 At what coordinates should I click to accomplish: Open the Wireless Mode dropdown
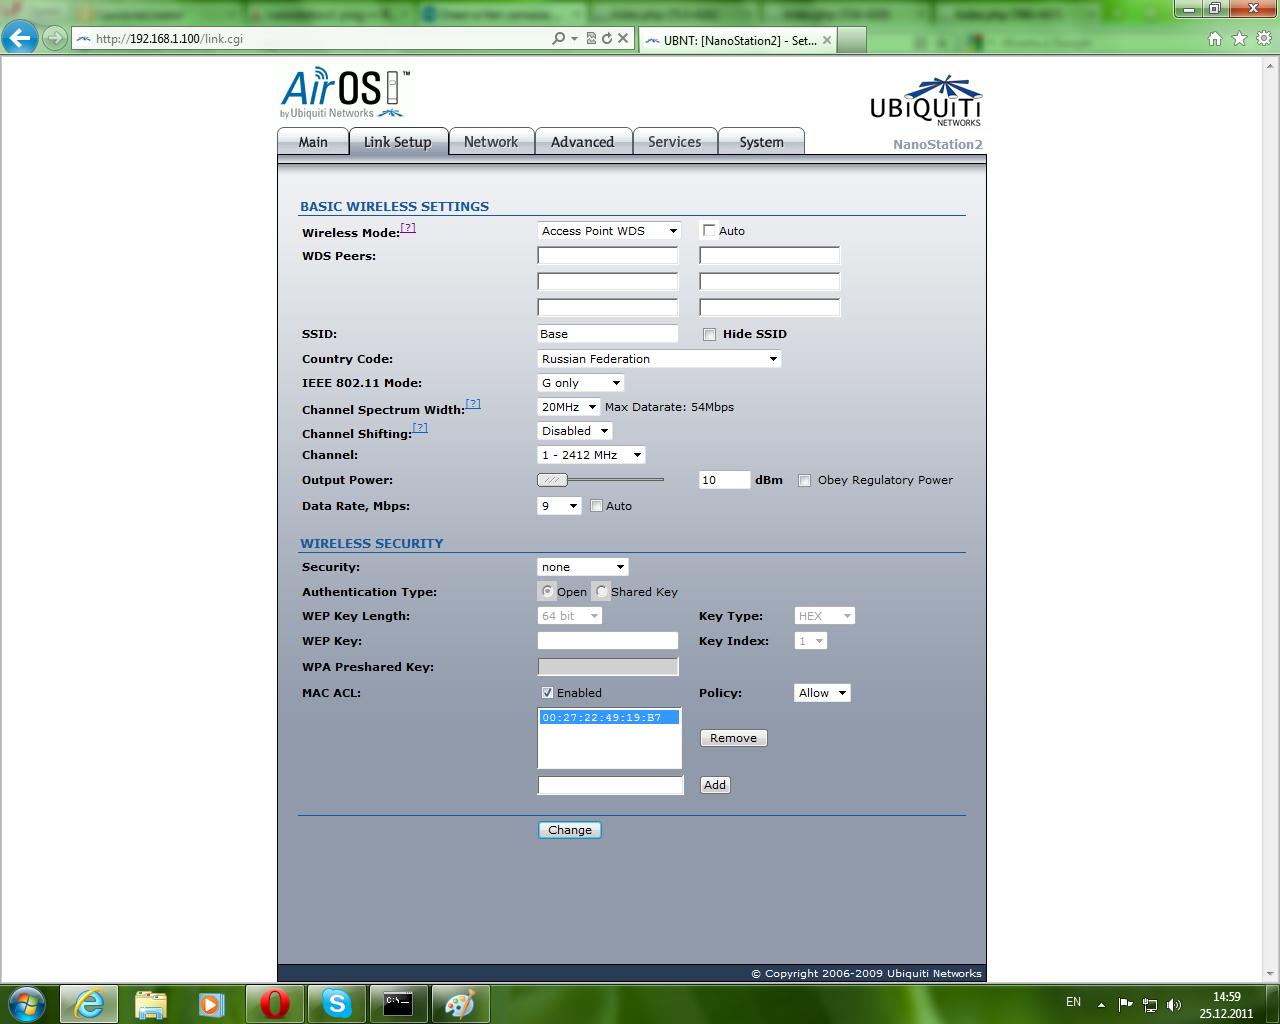[609, 231]
